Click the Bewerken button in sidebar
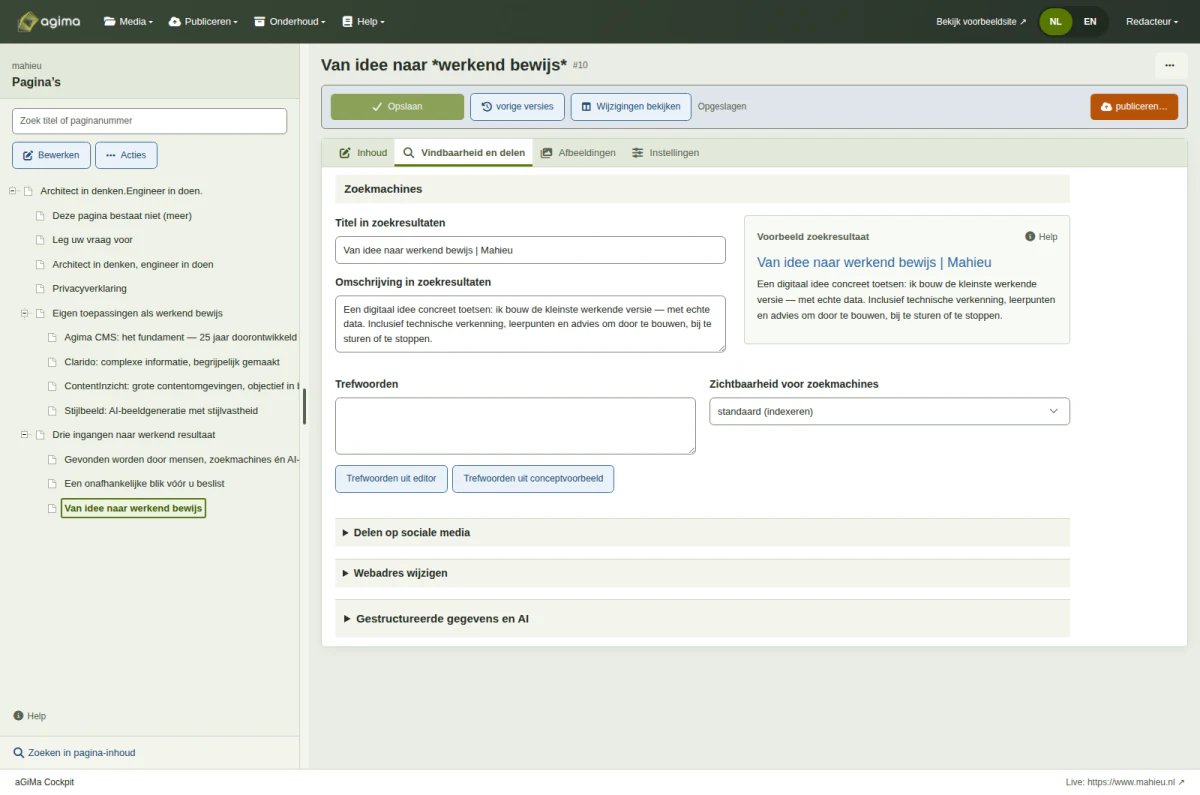Screen dimensions: 1200x795 (x=52, y=155)
